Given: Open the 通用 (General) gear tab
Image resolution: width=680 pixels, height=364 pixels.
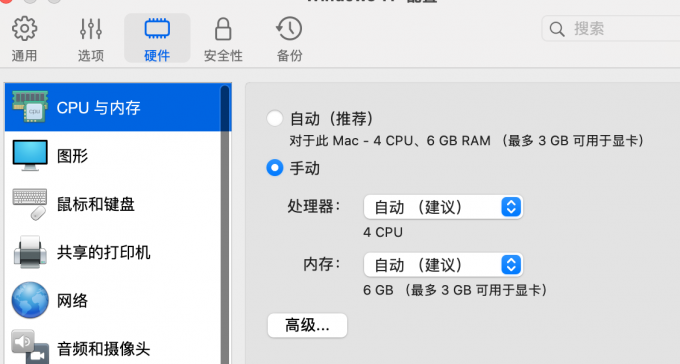Looking at the screenshot, I should (x=24, y=39).
